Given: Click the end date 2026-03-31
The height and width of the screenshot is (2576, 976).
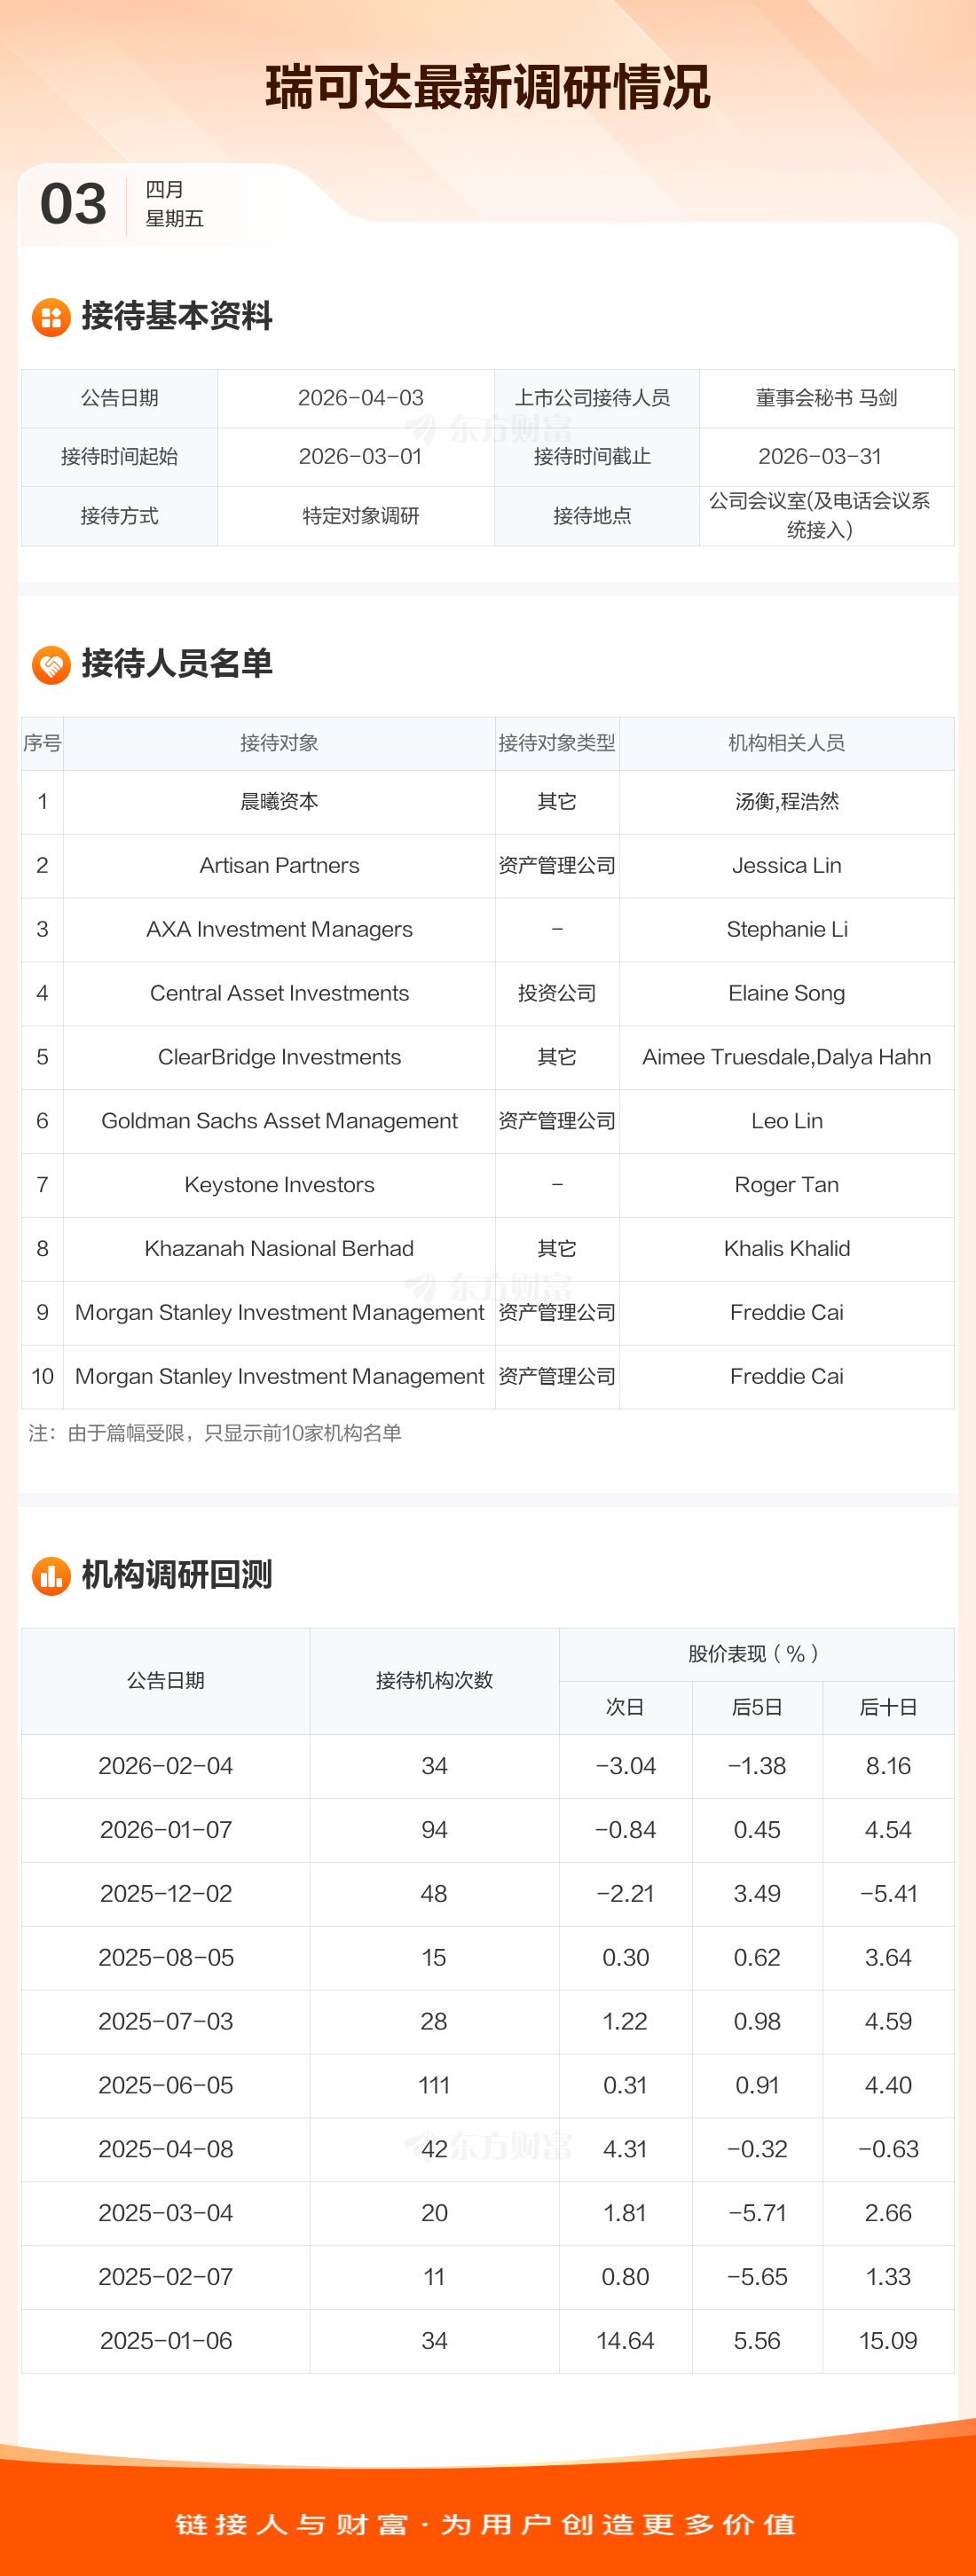Looking at the screenshot, I should [x=820, y=457].
